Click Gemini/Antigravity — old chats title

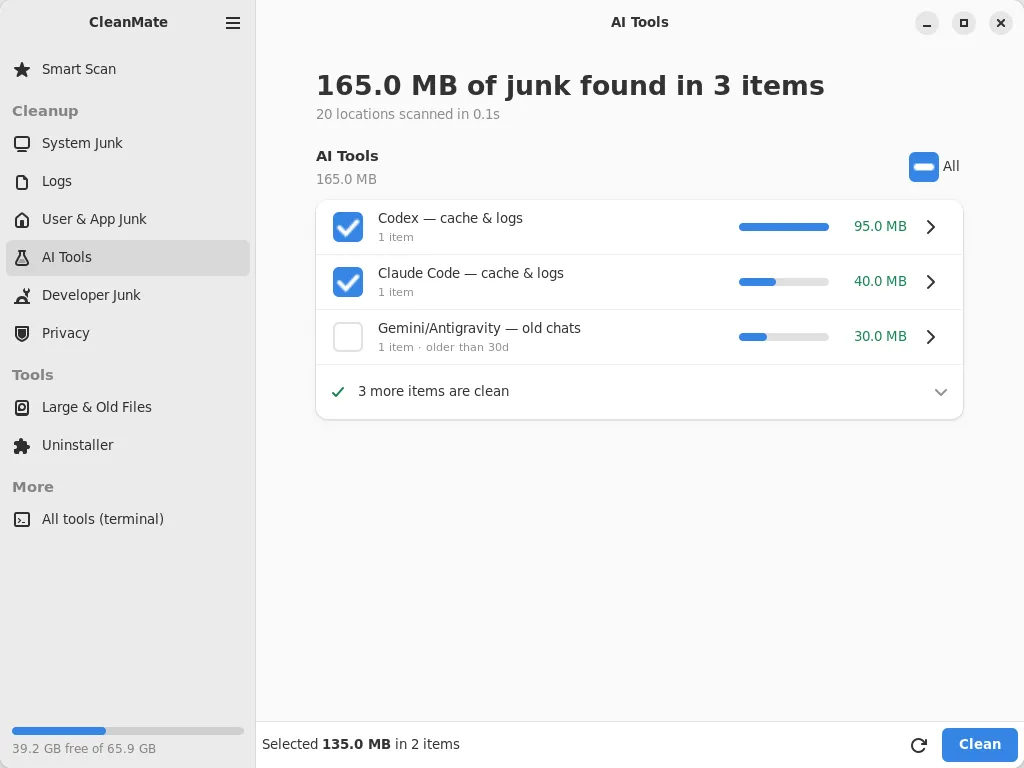(x=479, y=328)
